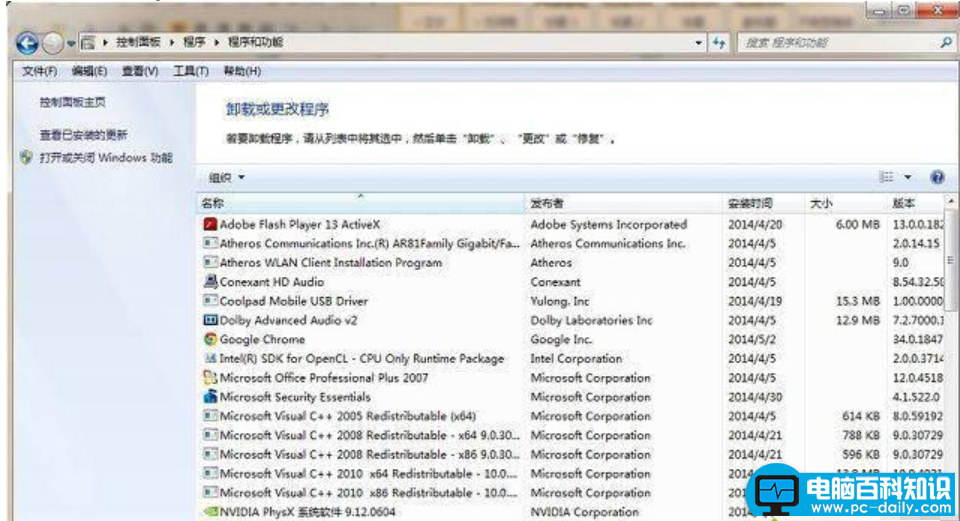Click the Back navigation arrow button
Image resolution: width=960 pixels, height=521 pixels.
click(27, 43)
